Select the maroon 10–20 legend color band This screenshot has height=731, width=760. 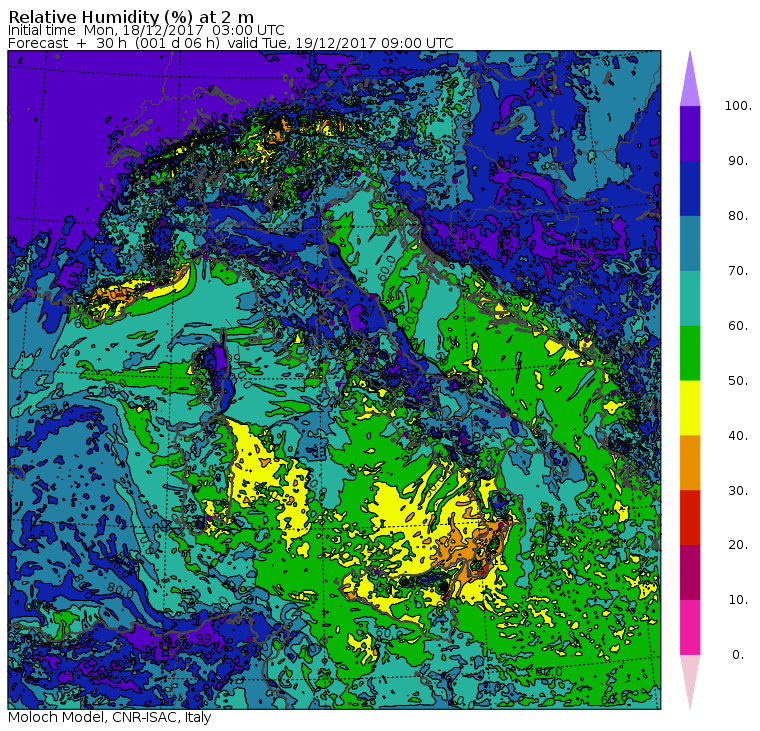(690, 572)
